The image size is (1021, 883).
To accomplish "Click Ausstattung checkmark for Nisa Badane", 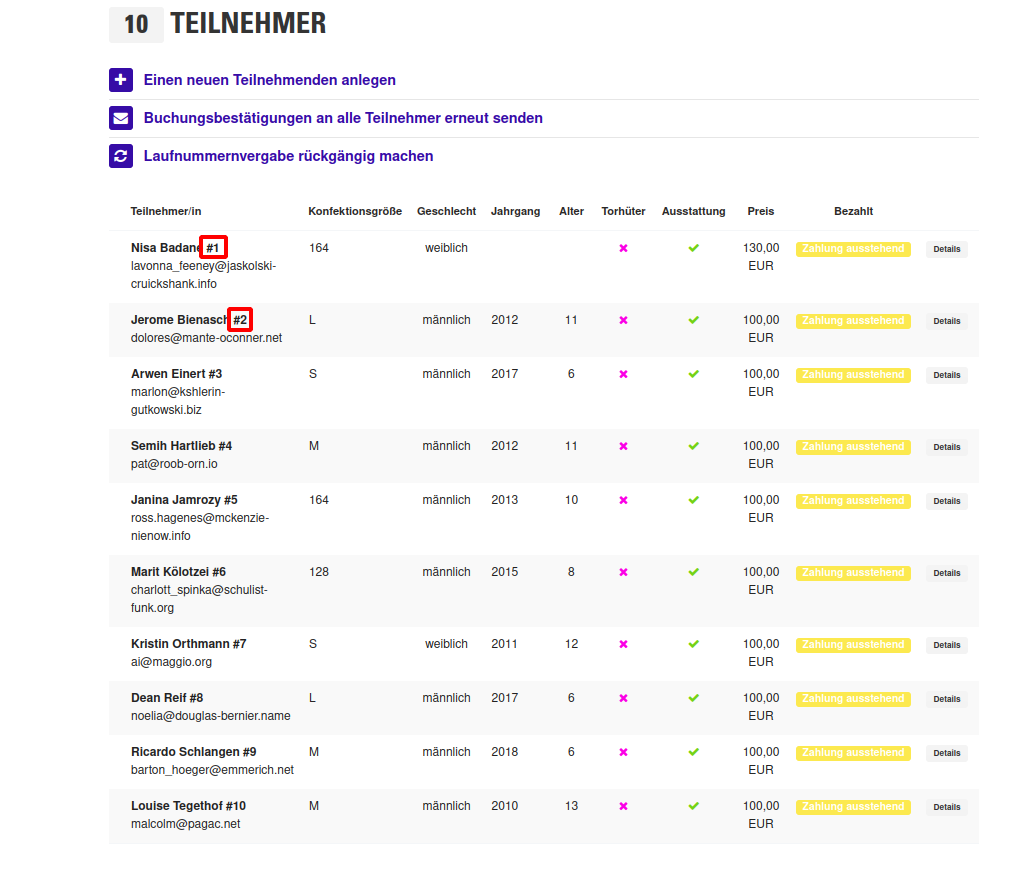I will point(693,248).
